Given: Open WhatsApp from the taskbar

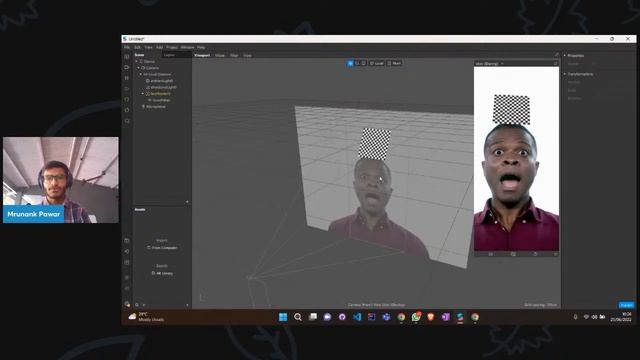Looking at the screenshot, I should pyautogui.click(x=416, y=317).
